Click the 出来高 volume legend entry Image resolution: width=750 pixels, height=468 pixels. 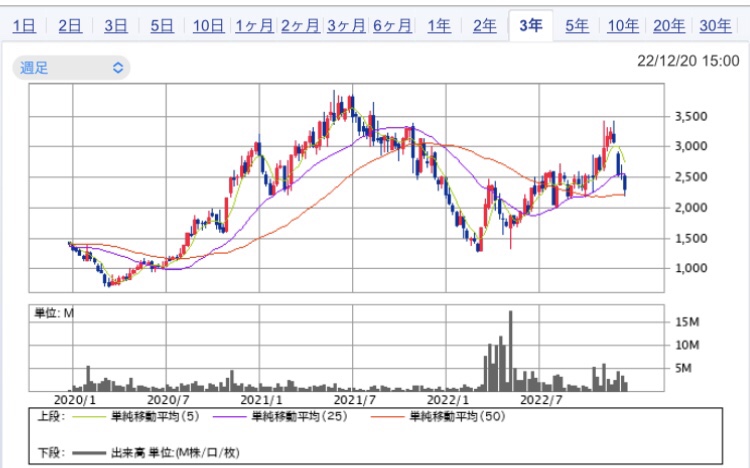[175, 452]
